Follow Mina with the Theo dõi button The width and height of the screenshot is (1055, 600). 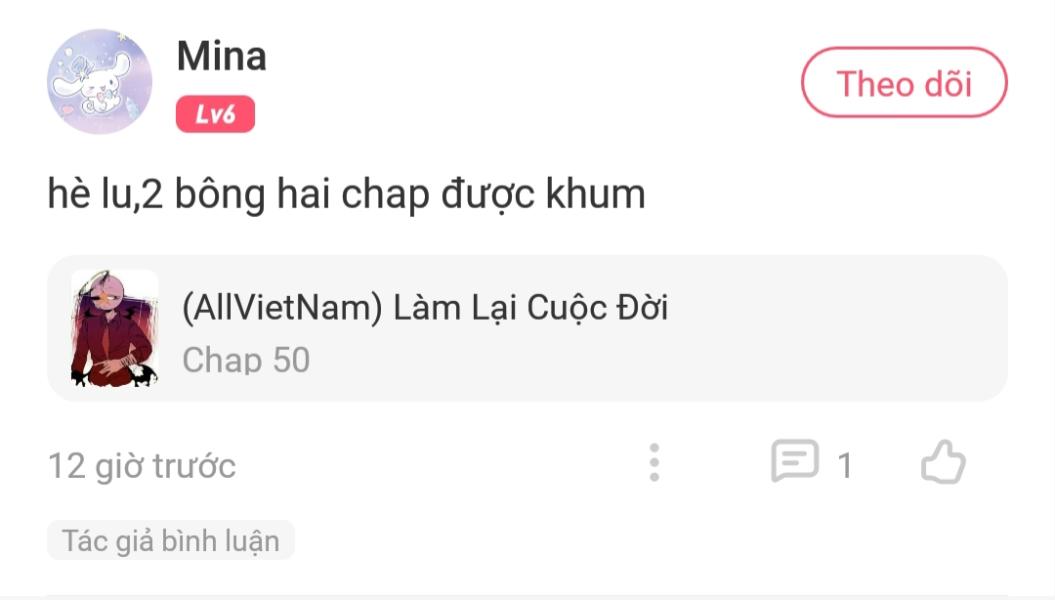point(904,83)
